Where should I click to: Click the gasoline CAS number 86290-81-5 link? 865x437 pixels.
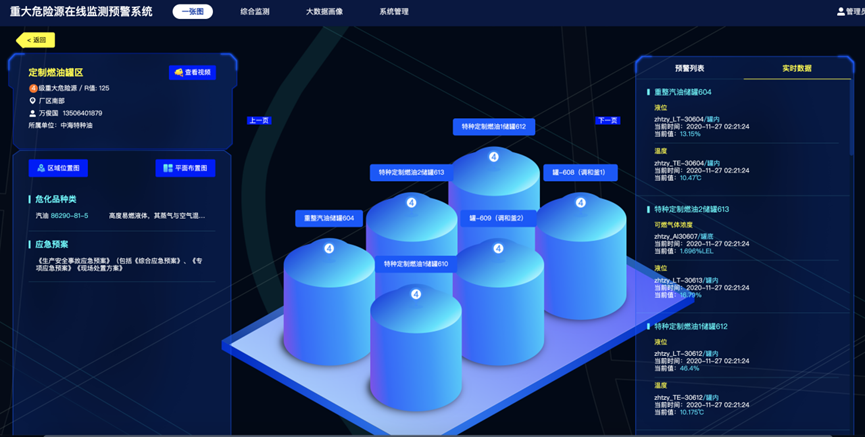[x=70, y=215]
